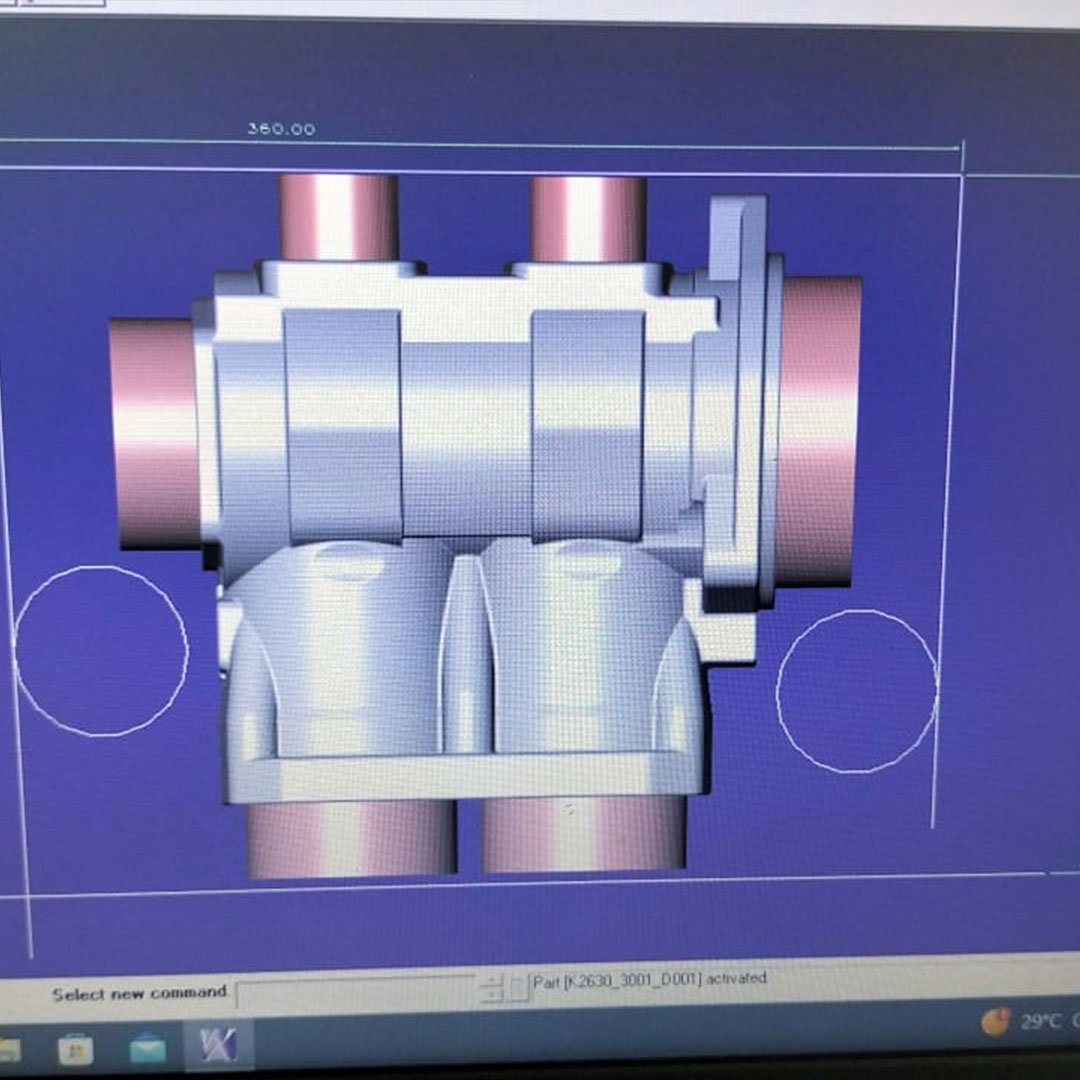Select the top-right pink cylinder core

click(588, 219)
